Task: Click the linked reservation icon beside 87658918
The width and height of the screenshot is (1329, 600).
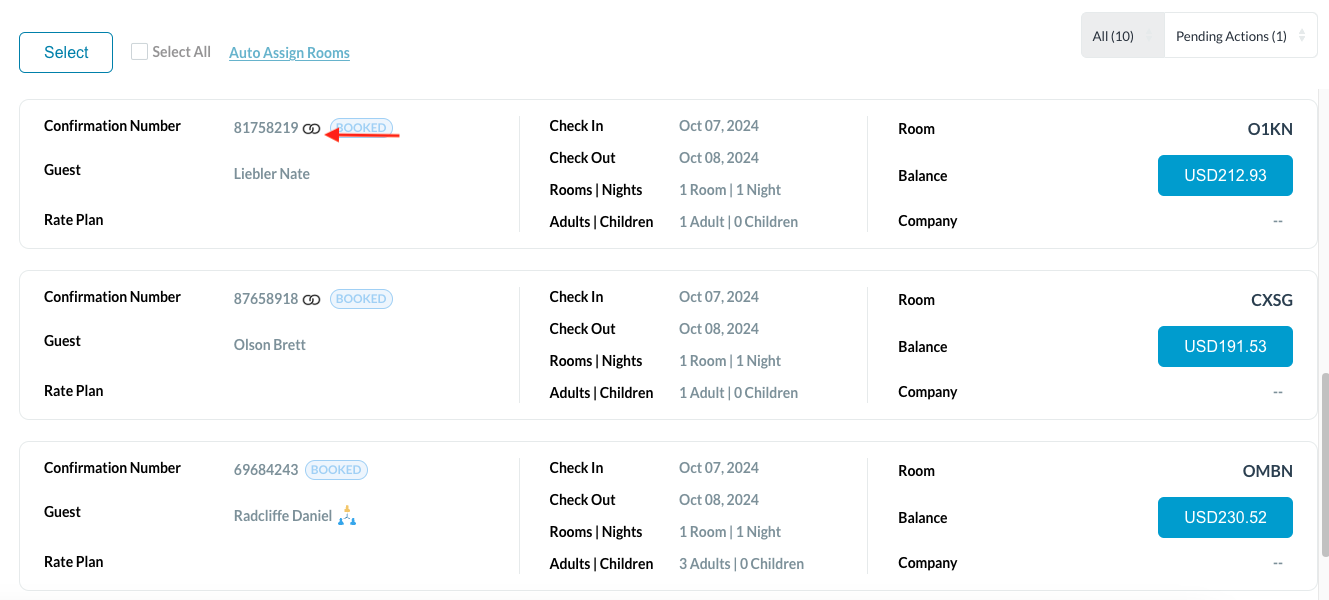Action: pyautogui.click(x=312, y=300)
